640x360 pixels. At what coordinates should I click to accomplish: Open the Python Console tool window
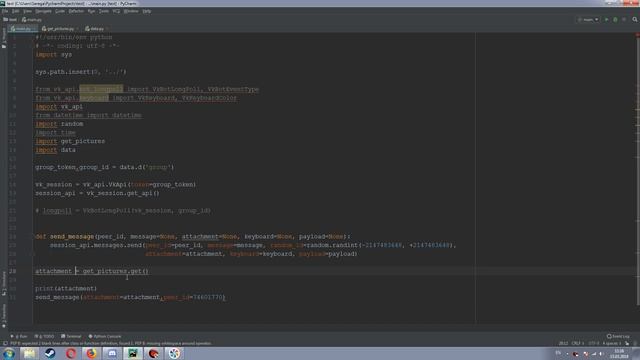(105, 336)
